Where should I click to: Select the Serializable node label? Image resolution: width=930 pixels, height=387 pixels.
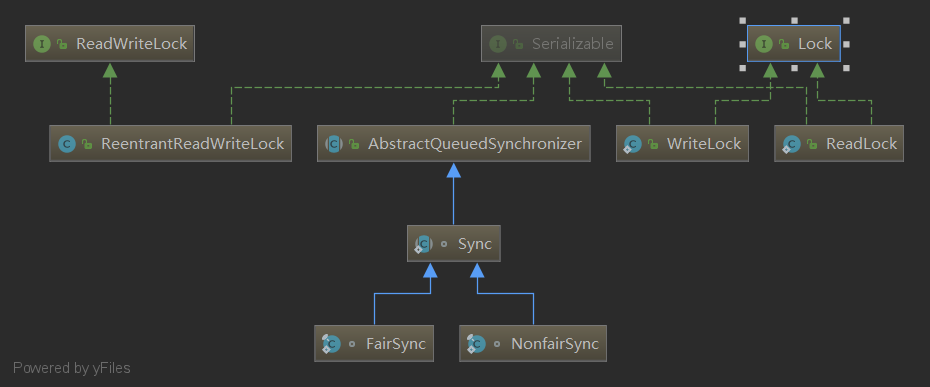tap(572, 44)
